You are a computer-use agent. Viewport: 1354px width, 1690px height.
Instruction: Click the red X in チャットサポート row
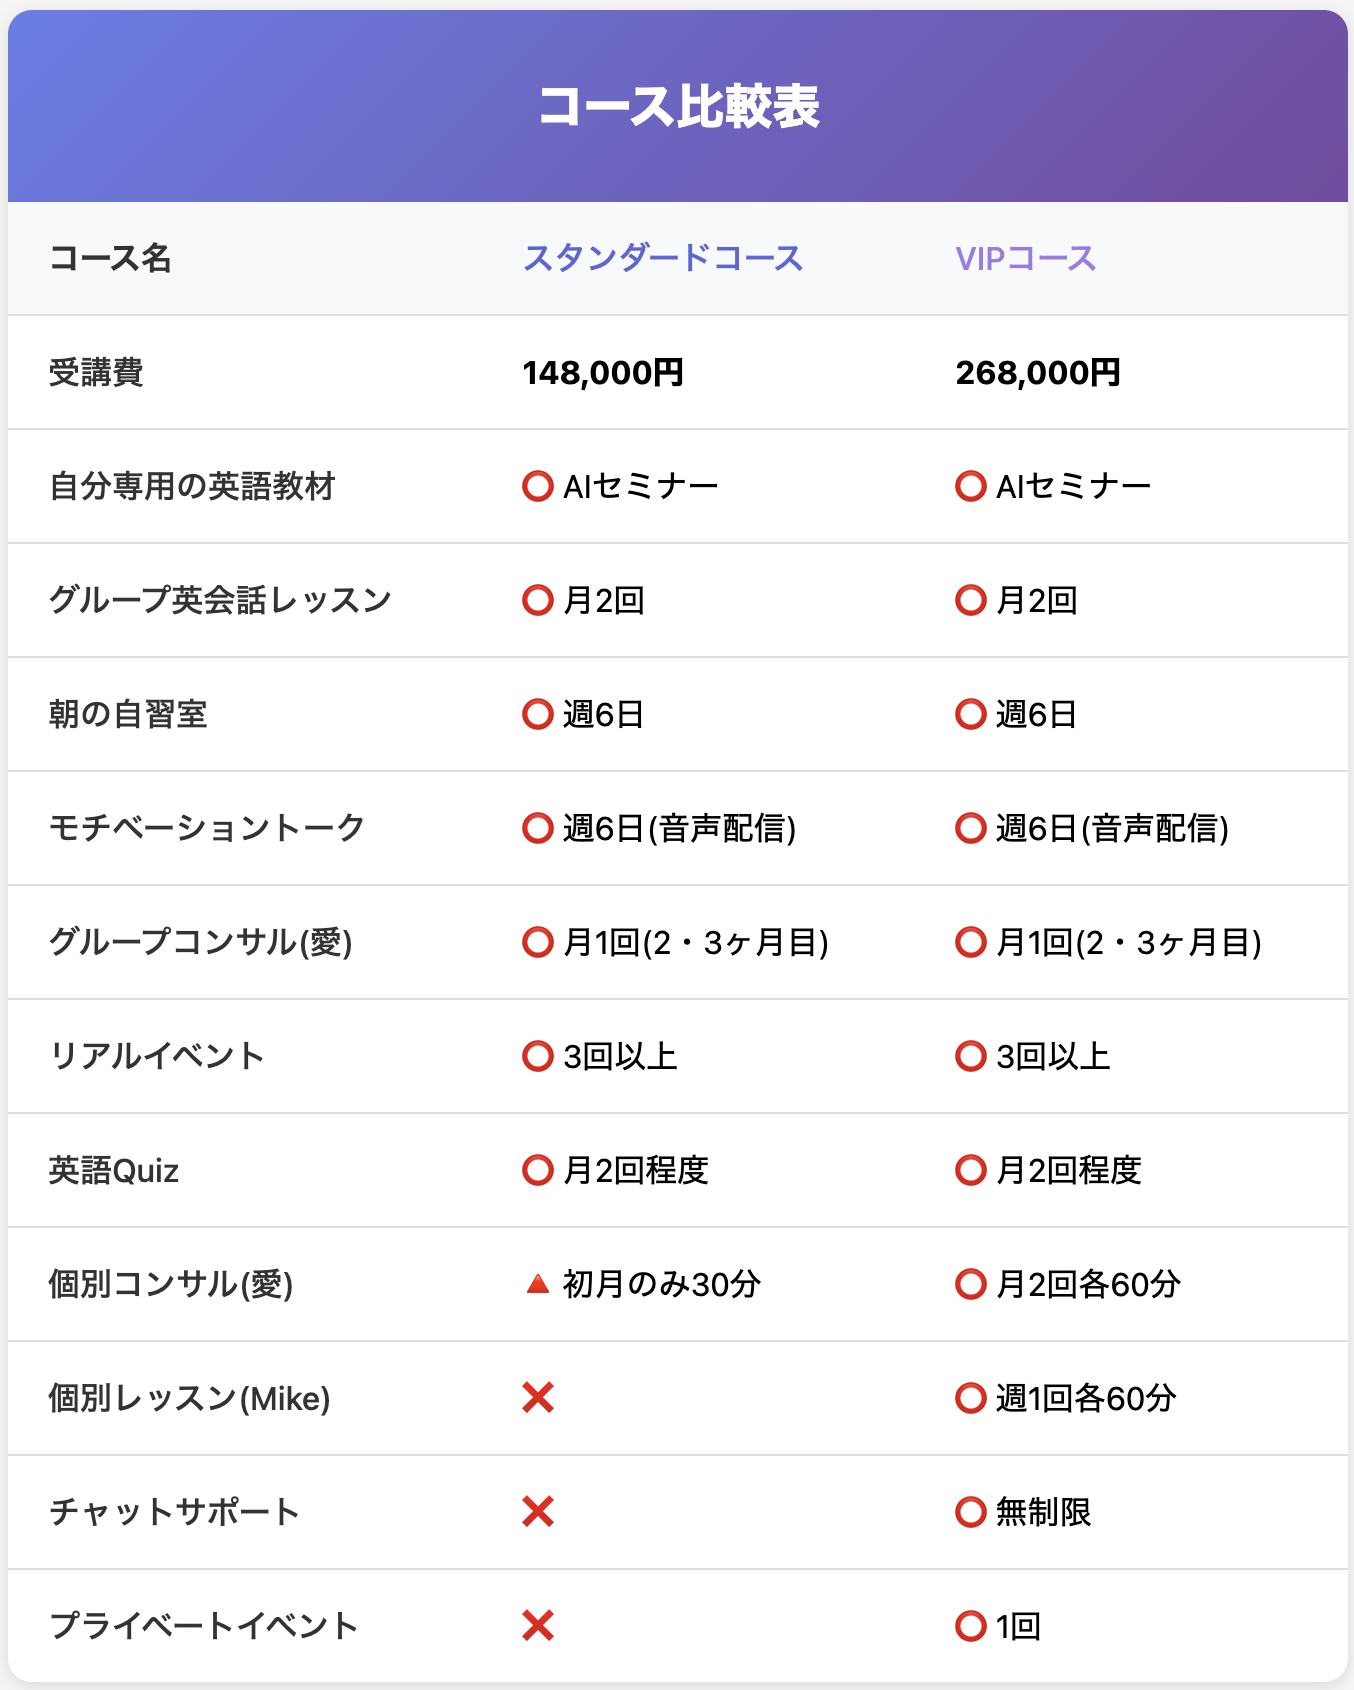538,1512
